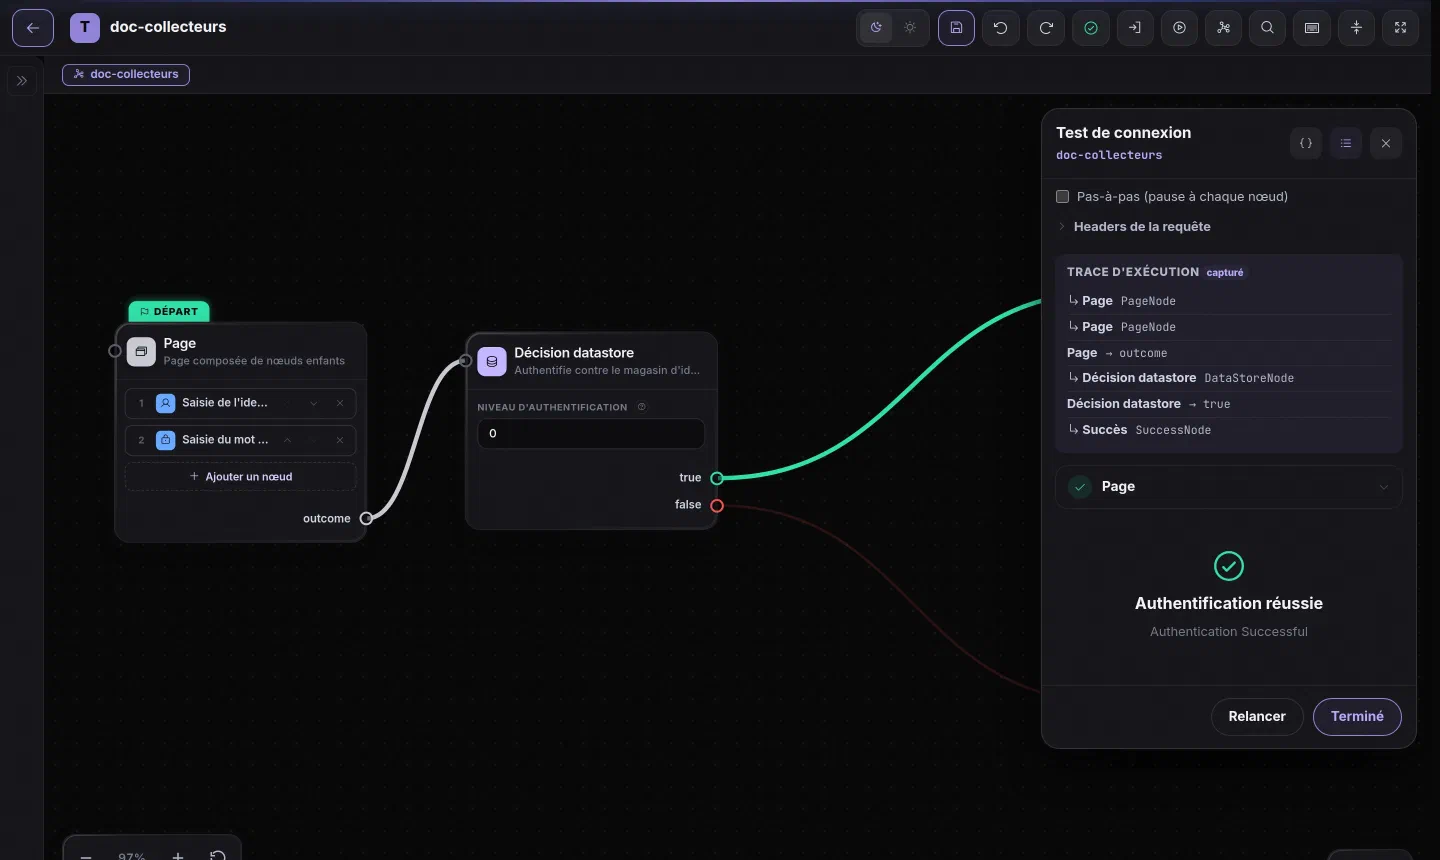This screenshot has width=1440, height=860.
Task: Enable Pas-à-pas step-by-step checkbox
Action: [1063, 197]
